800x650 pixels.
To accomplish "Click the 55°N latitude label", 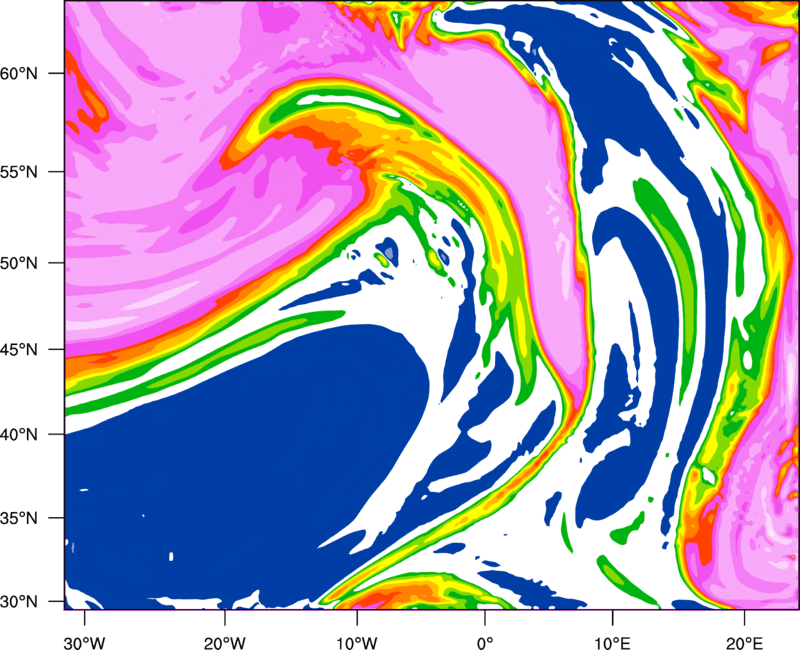I will pos(19,171).
